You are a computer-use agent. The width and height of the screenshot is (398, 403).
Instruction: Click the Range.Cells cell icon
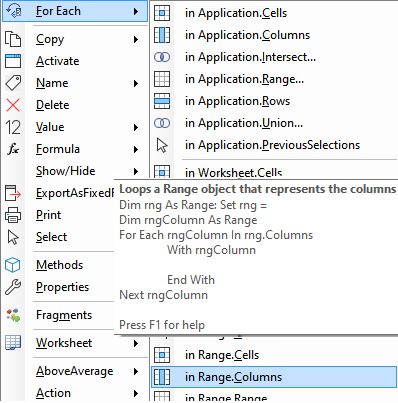pyautogui.click(x=162, y=355)
